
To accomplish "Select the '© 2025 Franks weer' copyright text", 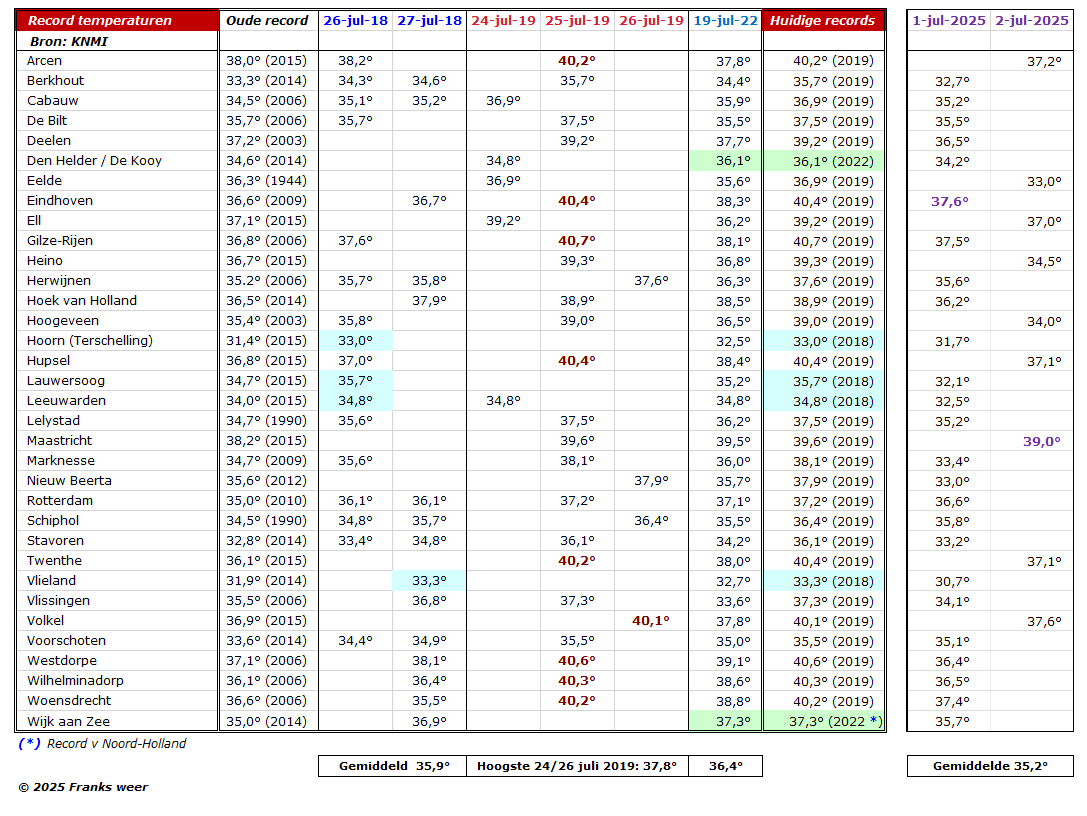I will (83, 788).
